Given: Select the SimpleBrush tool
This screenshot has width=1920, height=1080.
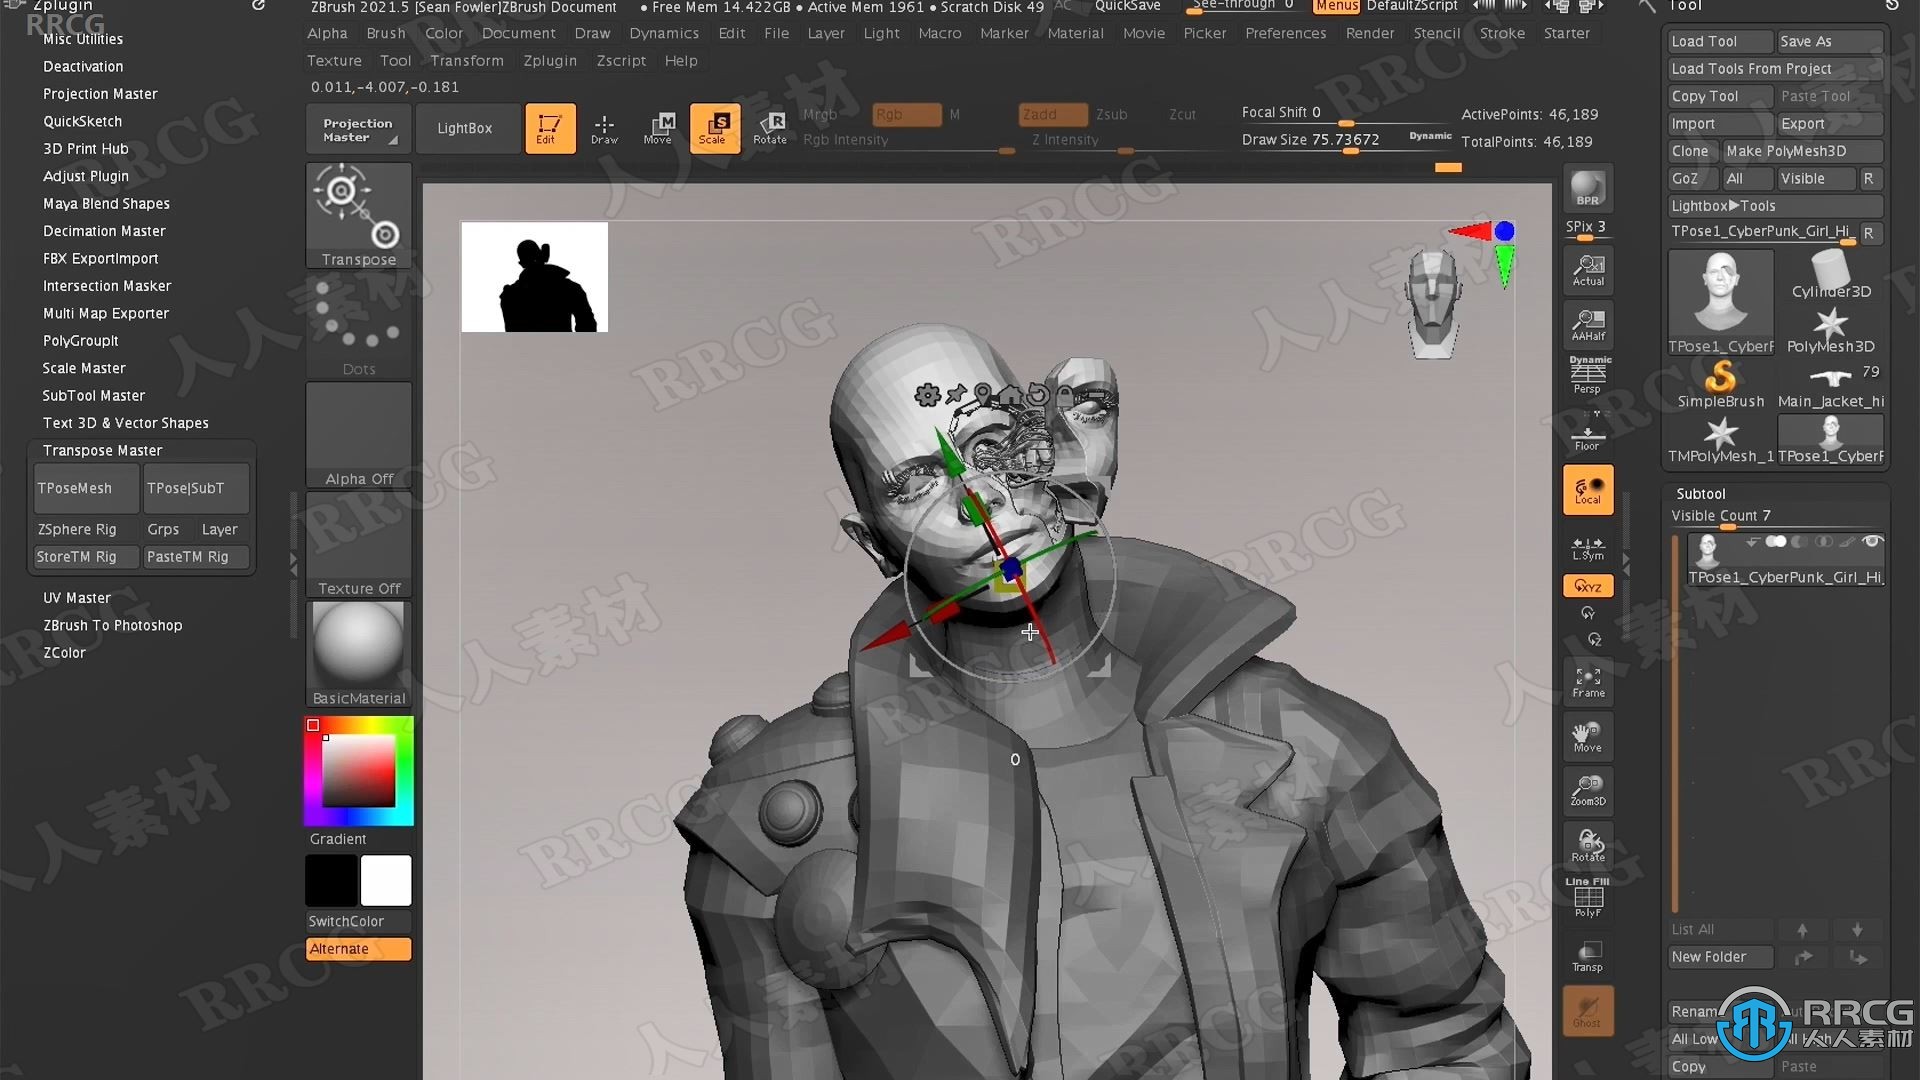Looking at the screenshot, I should coord(1721,385).
